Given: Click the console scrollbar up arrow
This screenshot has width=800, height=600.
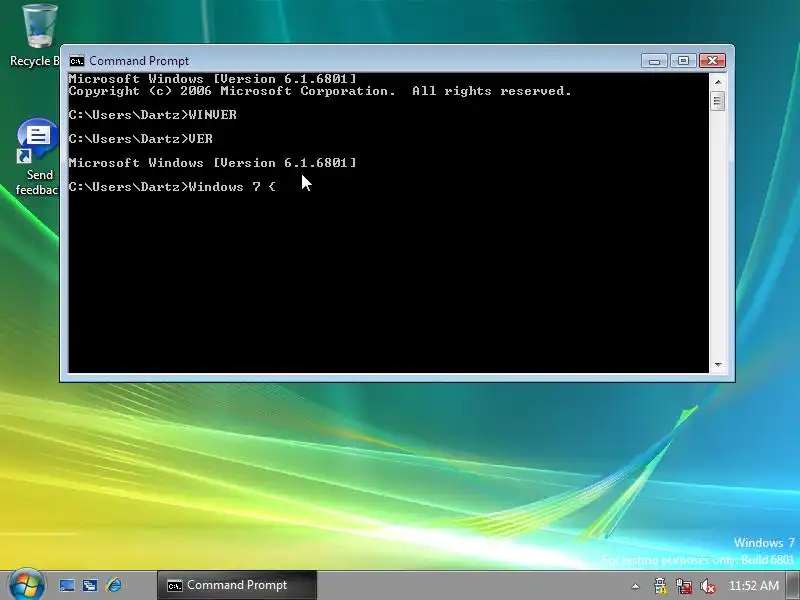Looking at the screenshot, I should point(718,82).
